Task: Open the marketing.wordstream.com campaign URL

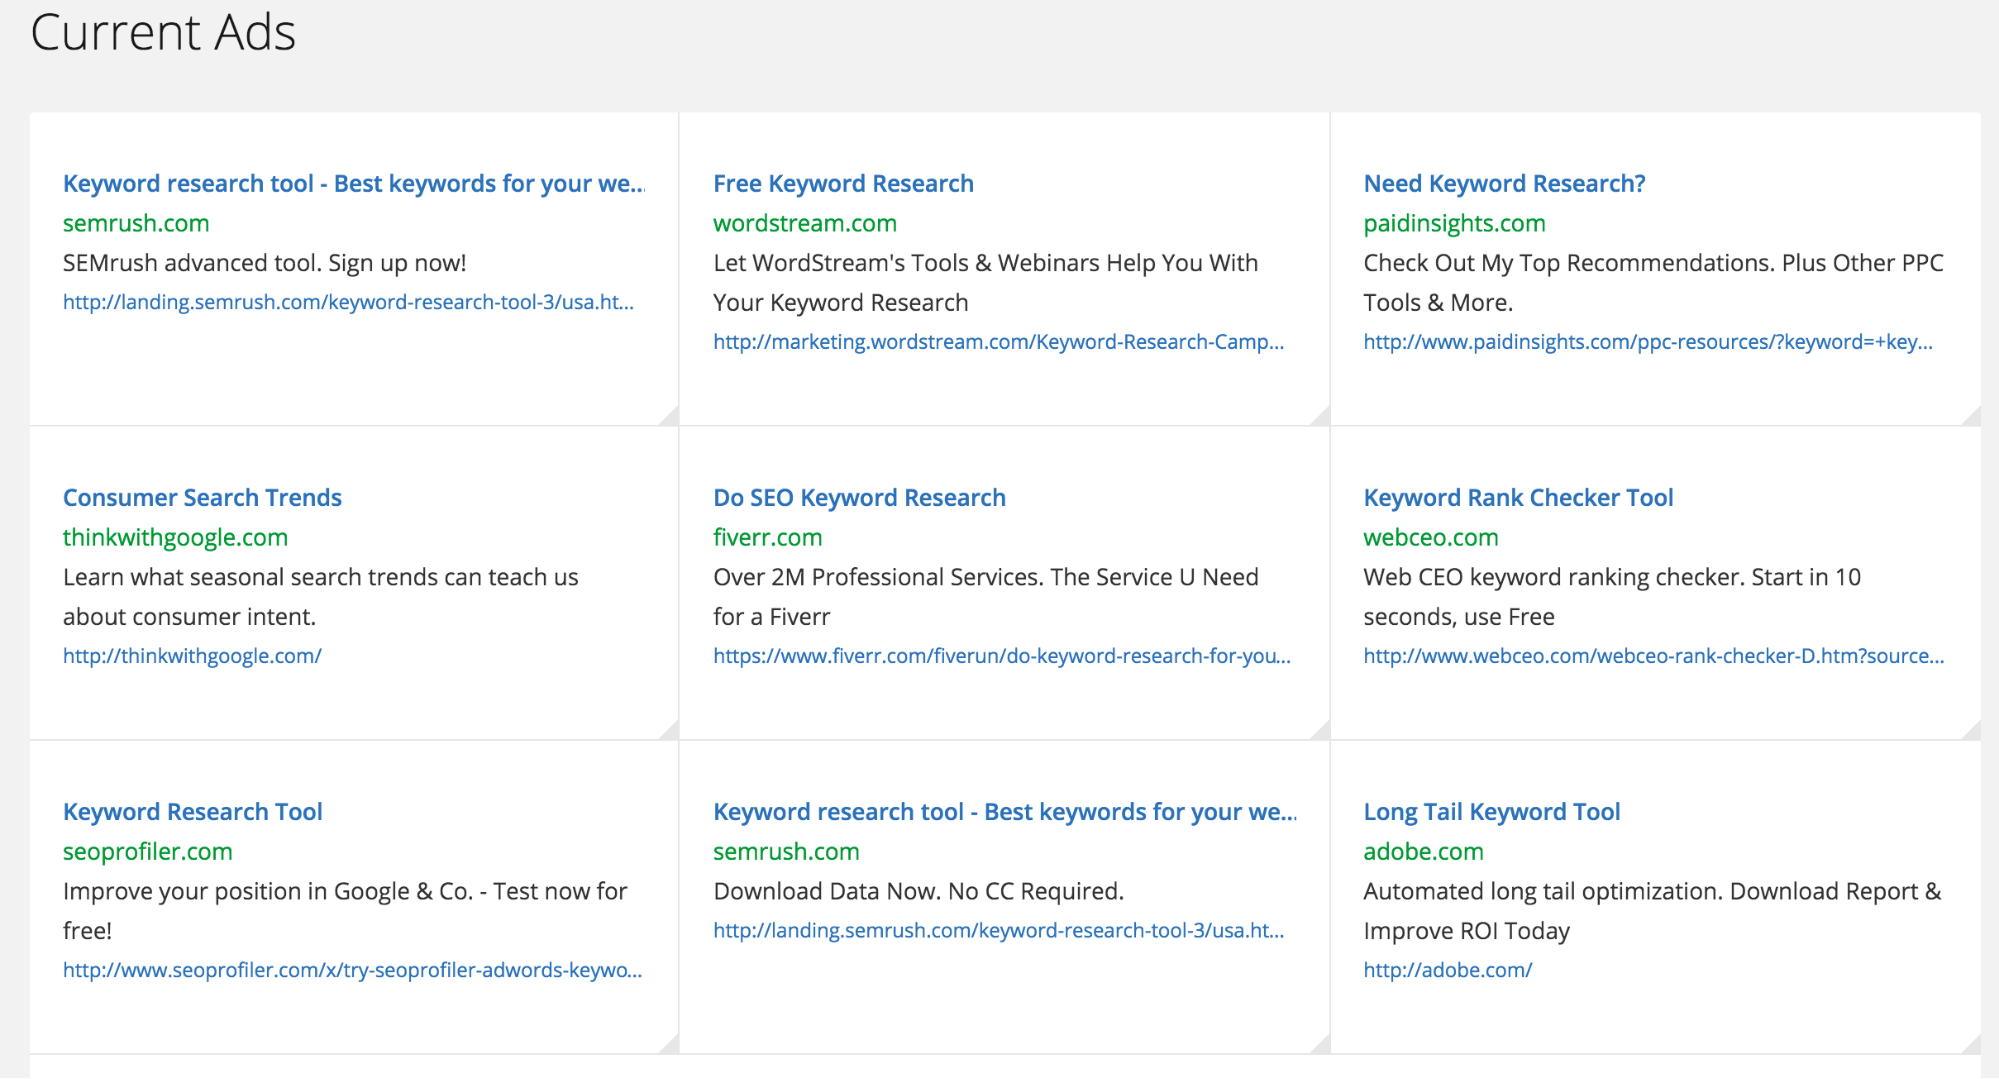Action: [x=998, y=342]
